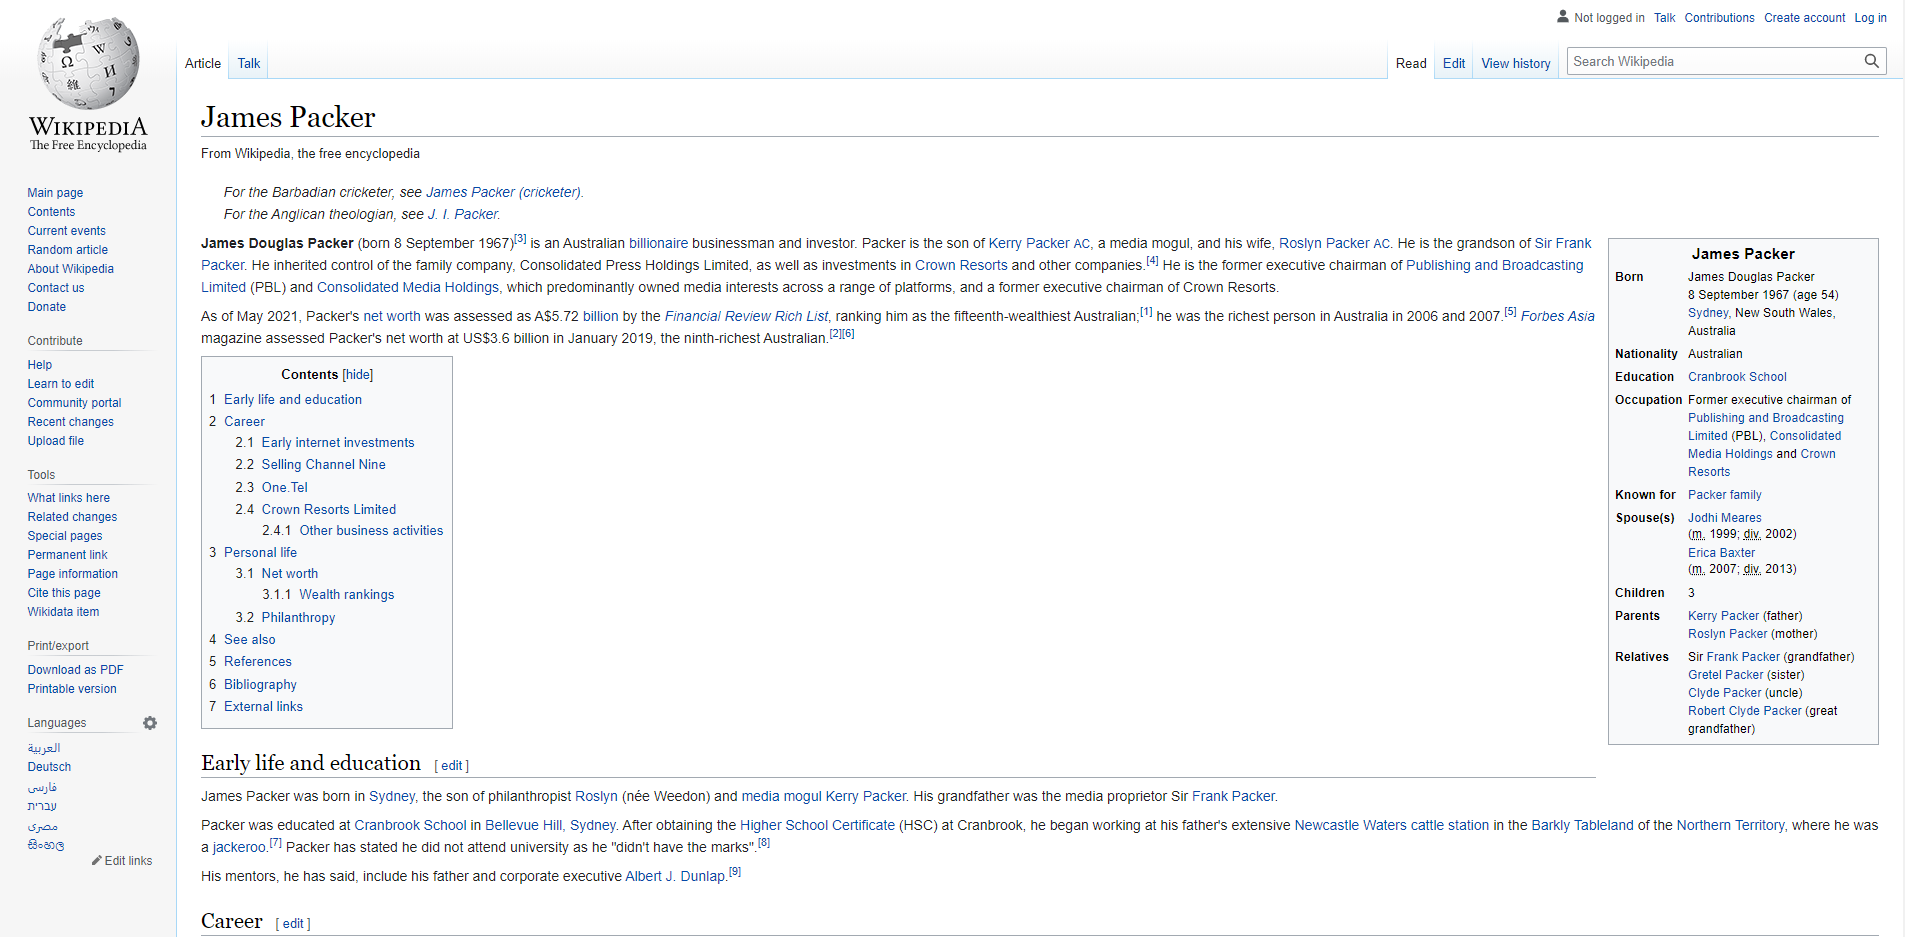
Task: Open the J. I. Packer hatnote link
Action: 463,214
